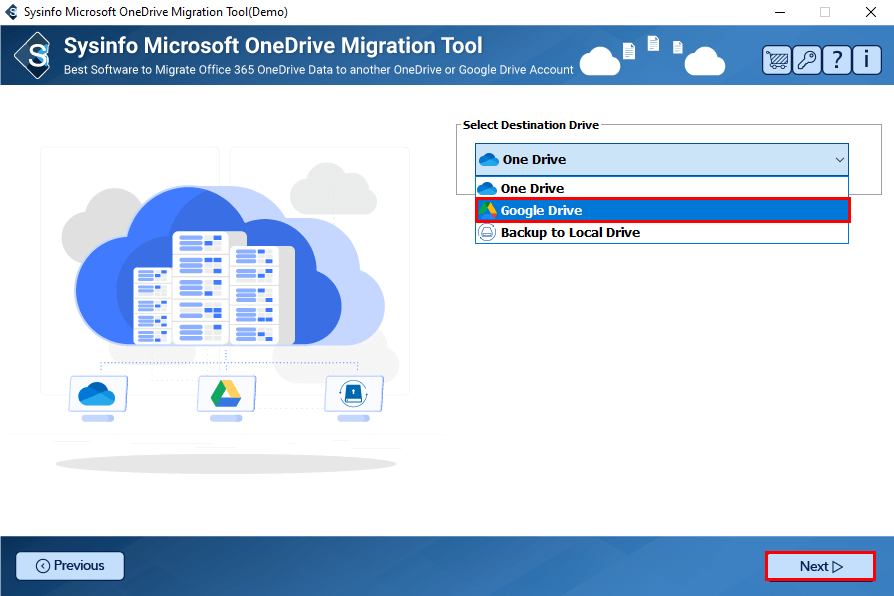Go back with Previous button
The image size is (894, 596).
coord(70,566)
